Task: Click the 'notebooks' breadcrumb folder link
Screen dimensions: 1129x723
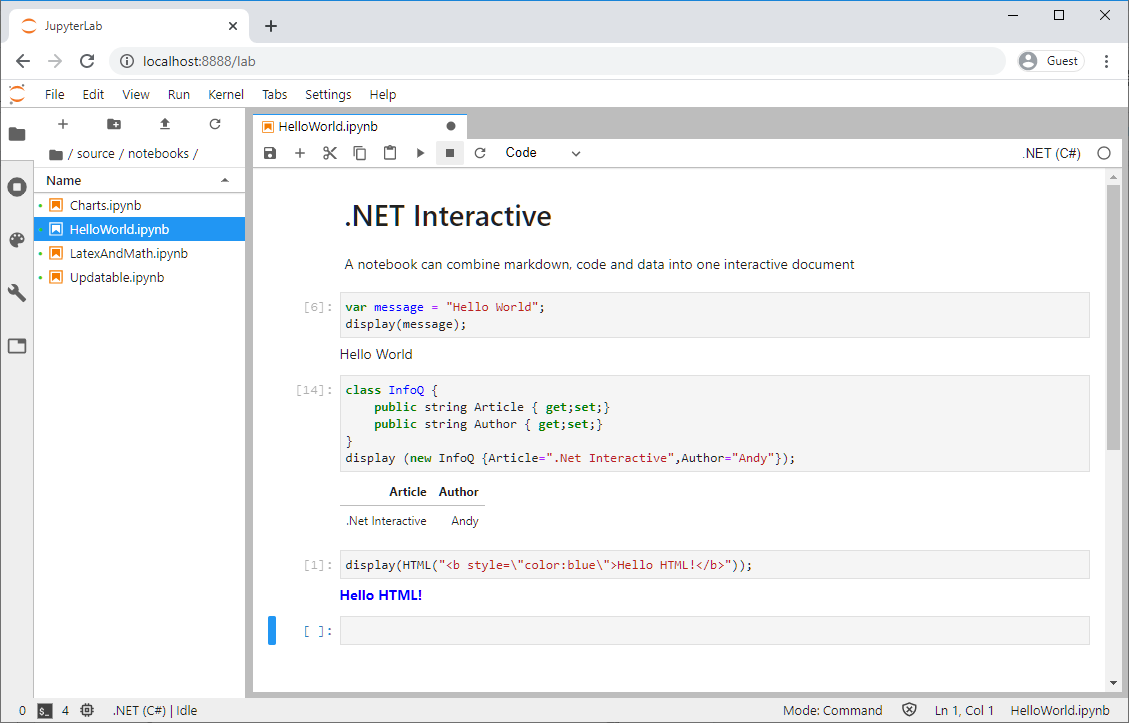Action: (x=158, y=153)
